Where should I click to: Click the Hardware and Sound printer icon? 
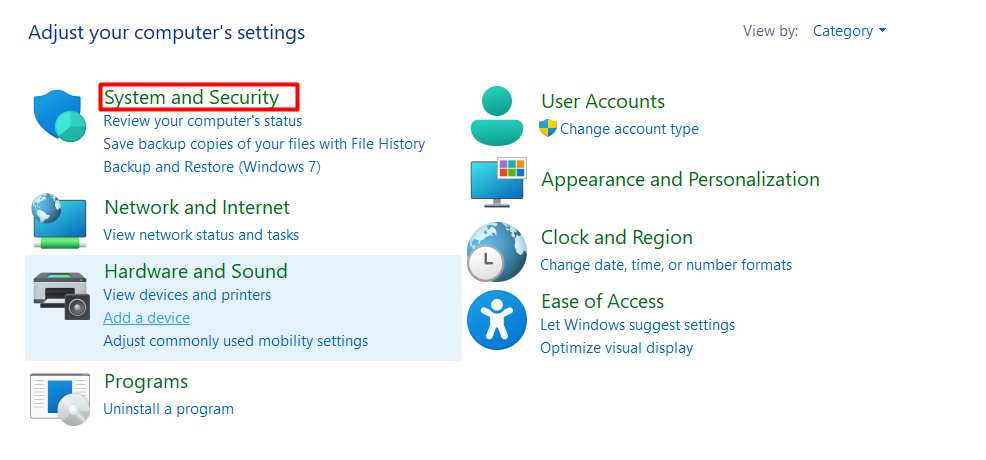(x=60, y=295)
